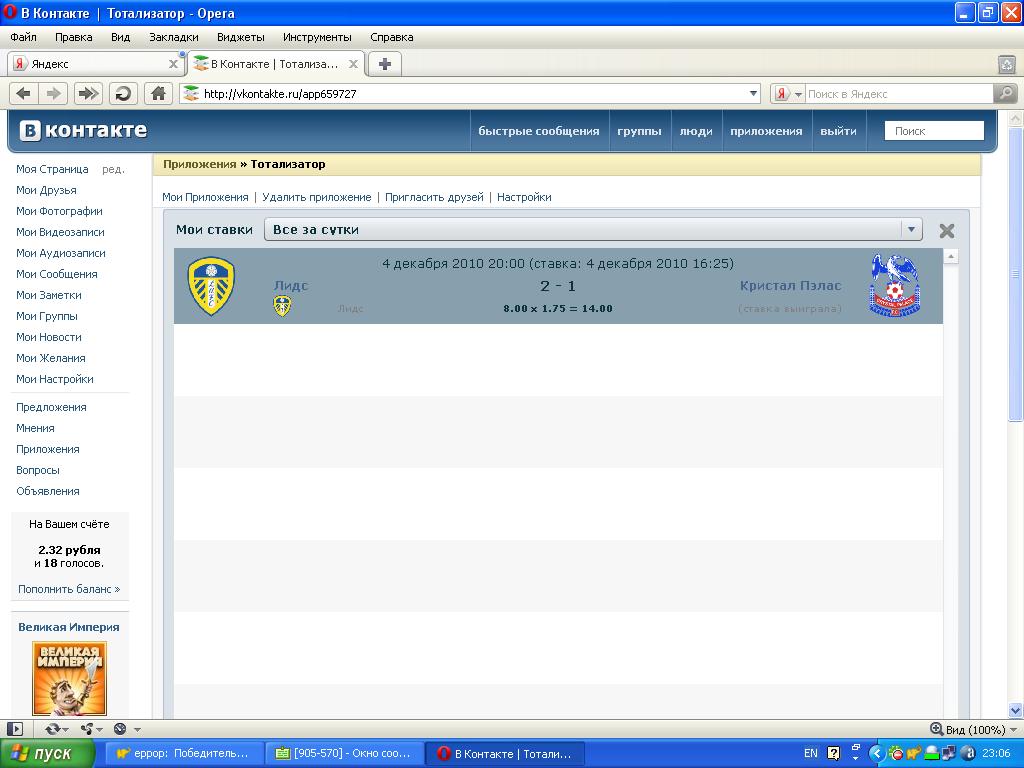This screenshot has height=768, width=1024.
Task: Go to люди in the header
Action: (x=696, y=131)
